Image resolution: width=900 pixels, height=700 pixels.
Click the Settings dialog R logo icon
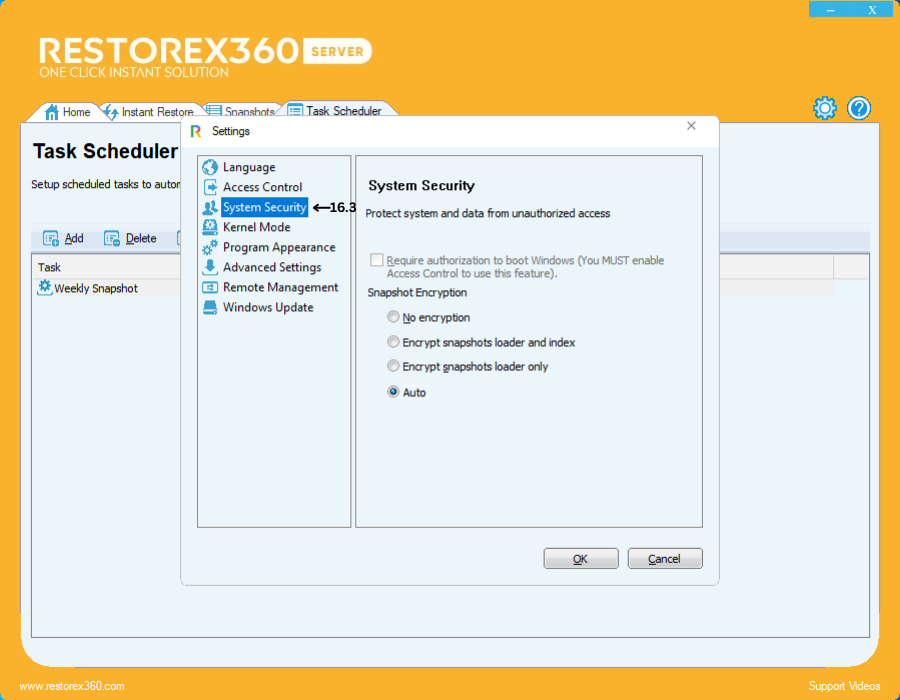coord(196,131)
